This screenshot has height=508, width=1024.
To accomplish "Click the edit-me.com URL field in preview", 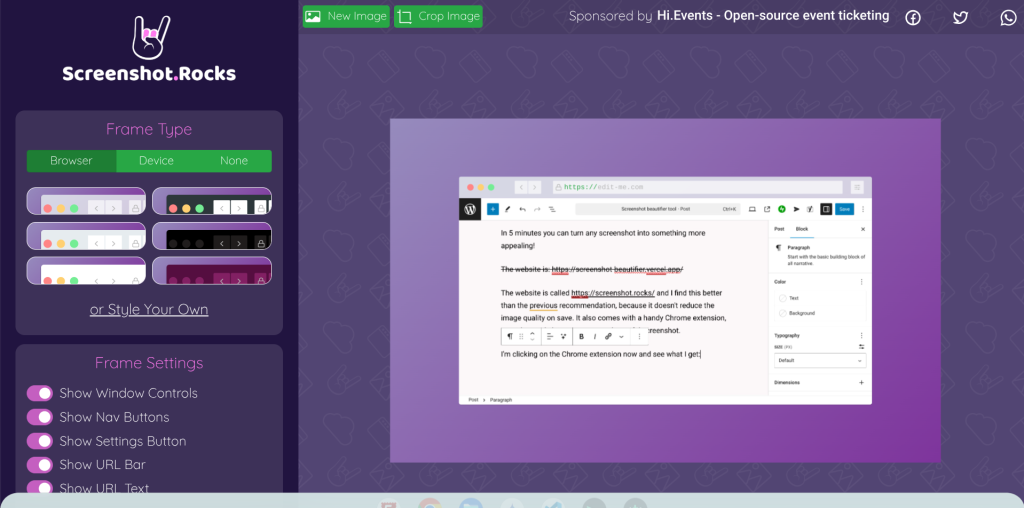I will 697,187.
